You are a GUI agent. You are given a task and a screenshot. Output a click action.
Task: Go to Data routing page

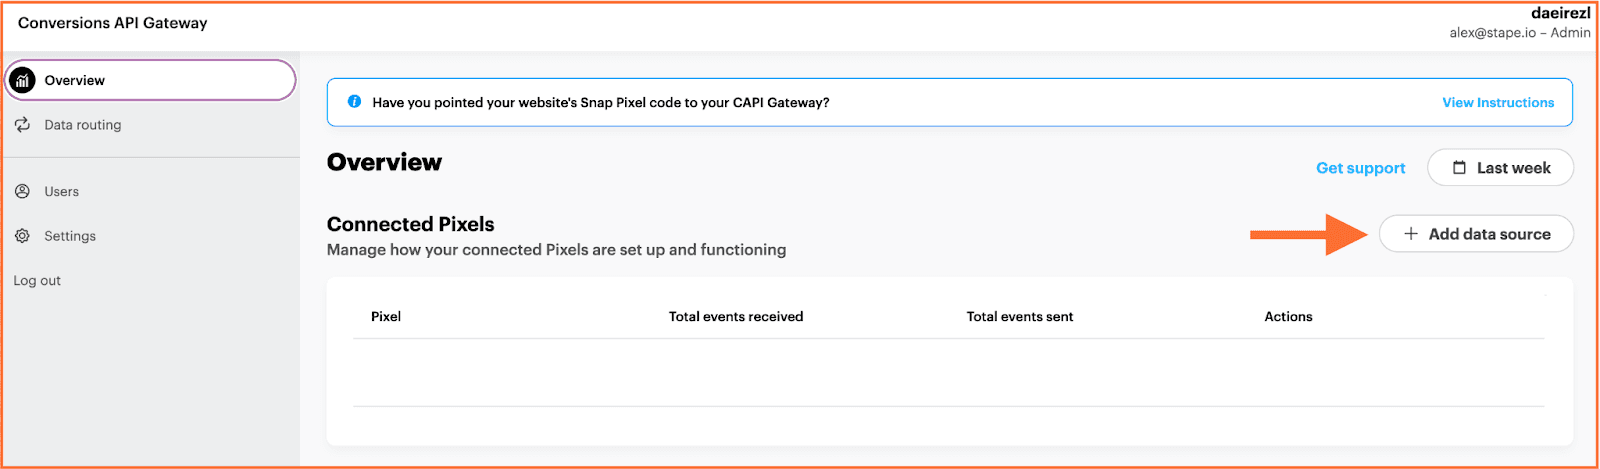click(83, 125)
